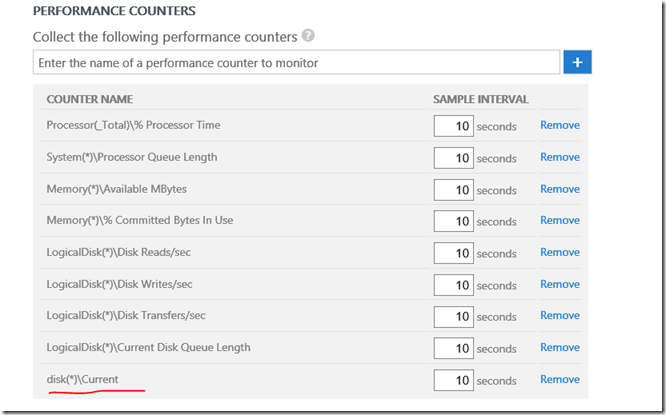Remove the Committed Bytes In Use counter
This screenshot has width=666, height=415.
(x=559, y=220)
